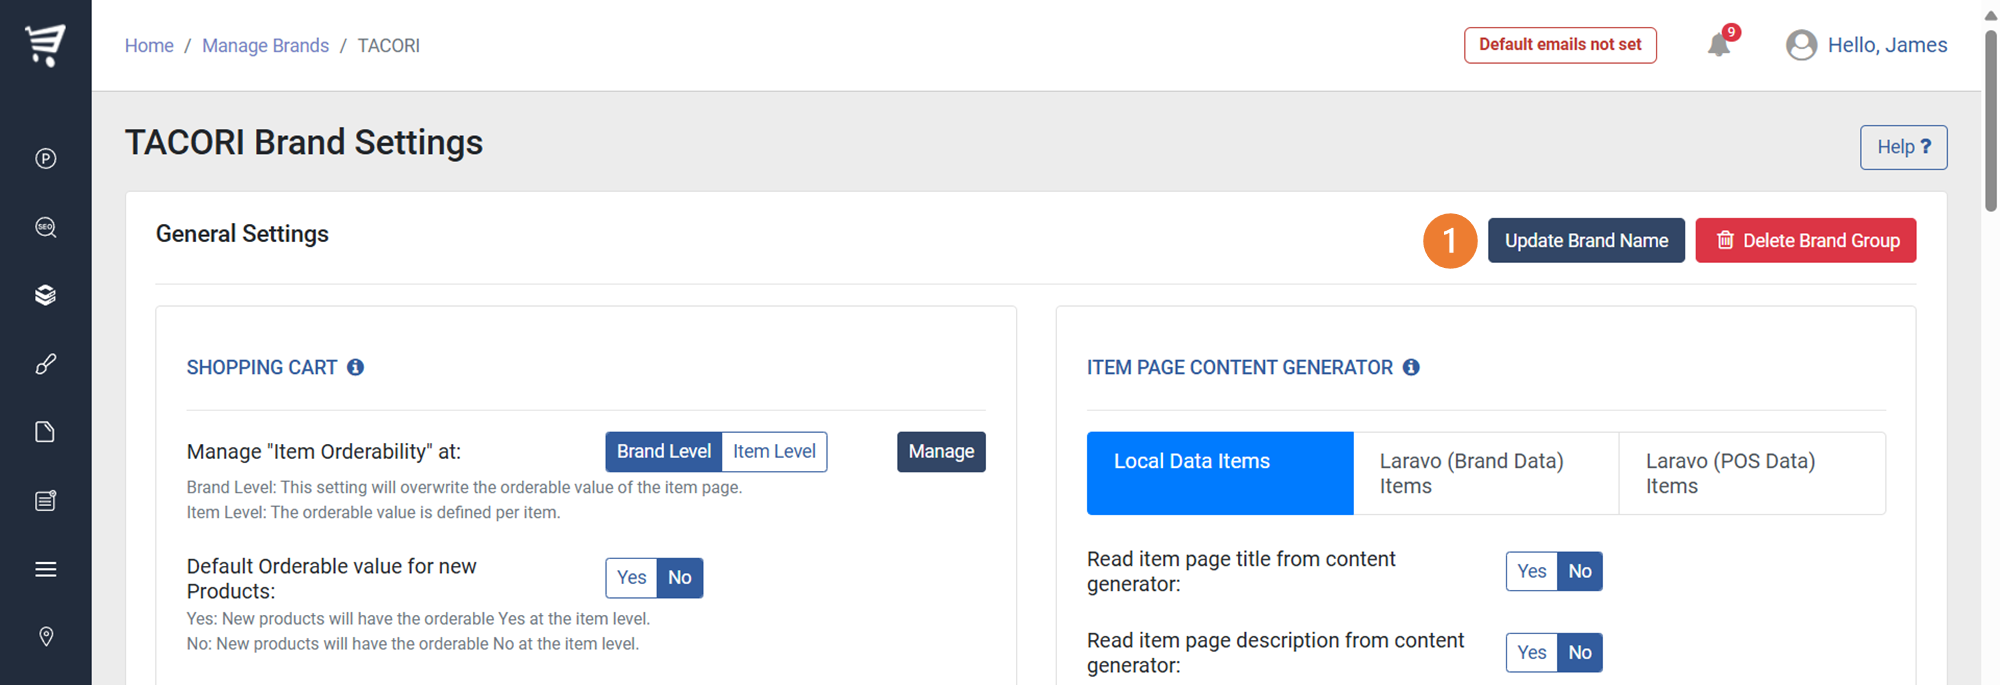Switch to Laravo (POS Data) Items tab

point(1752,473)
